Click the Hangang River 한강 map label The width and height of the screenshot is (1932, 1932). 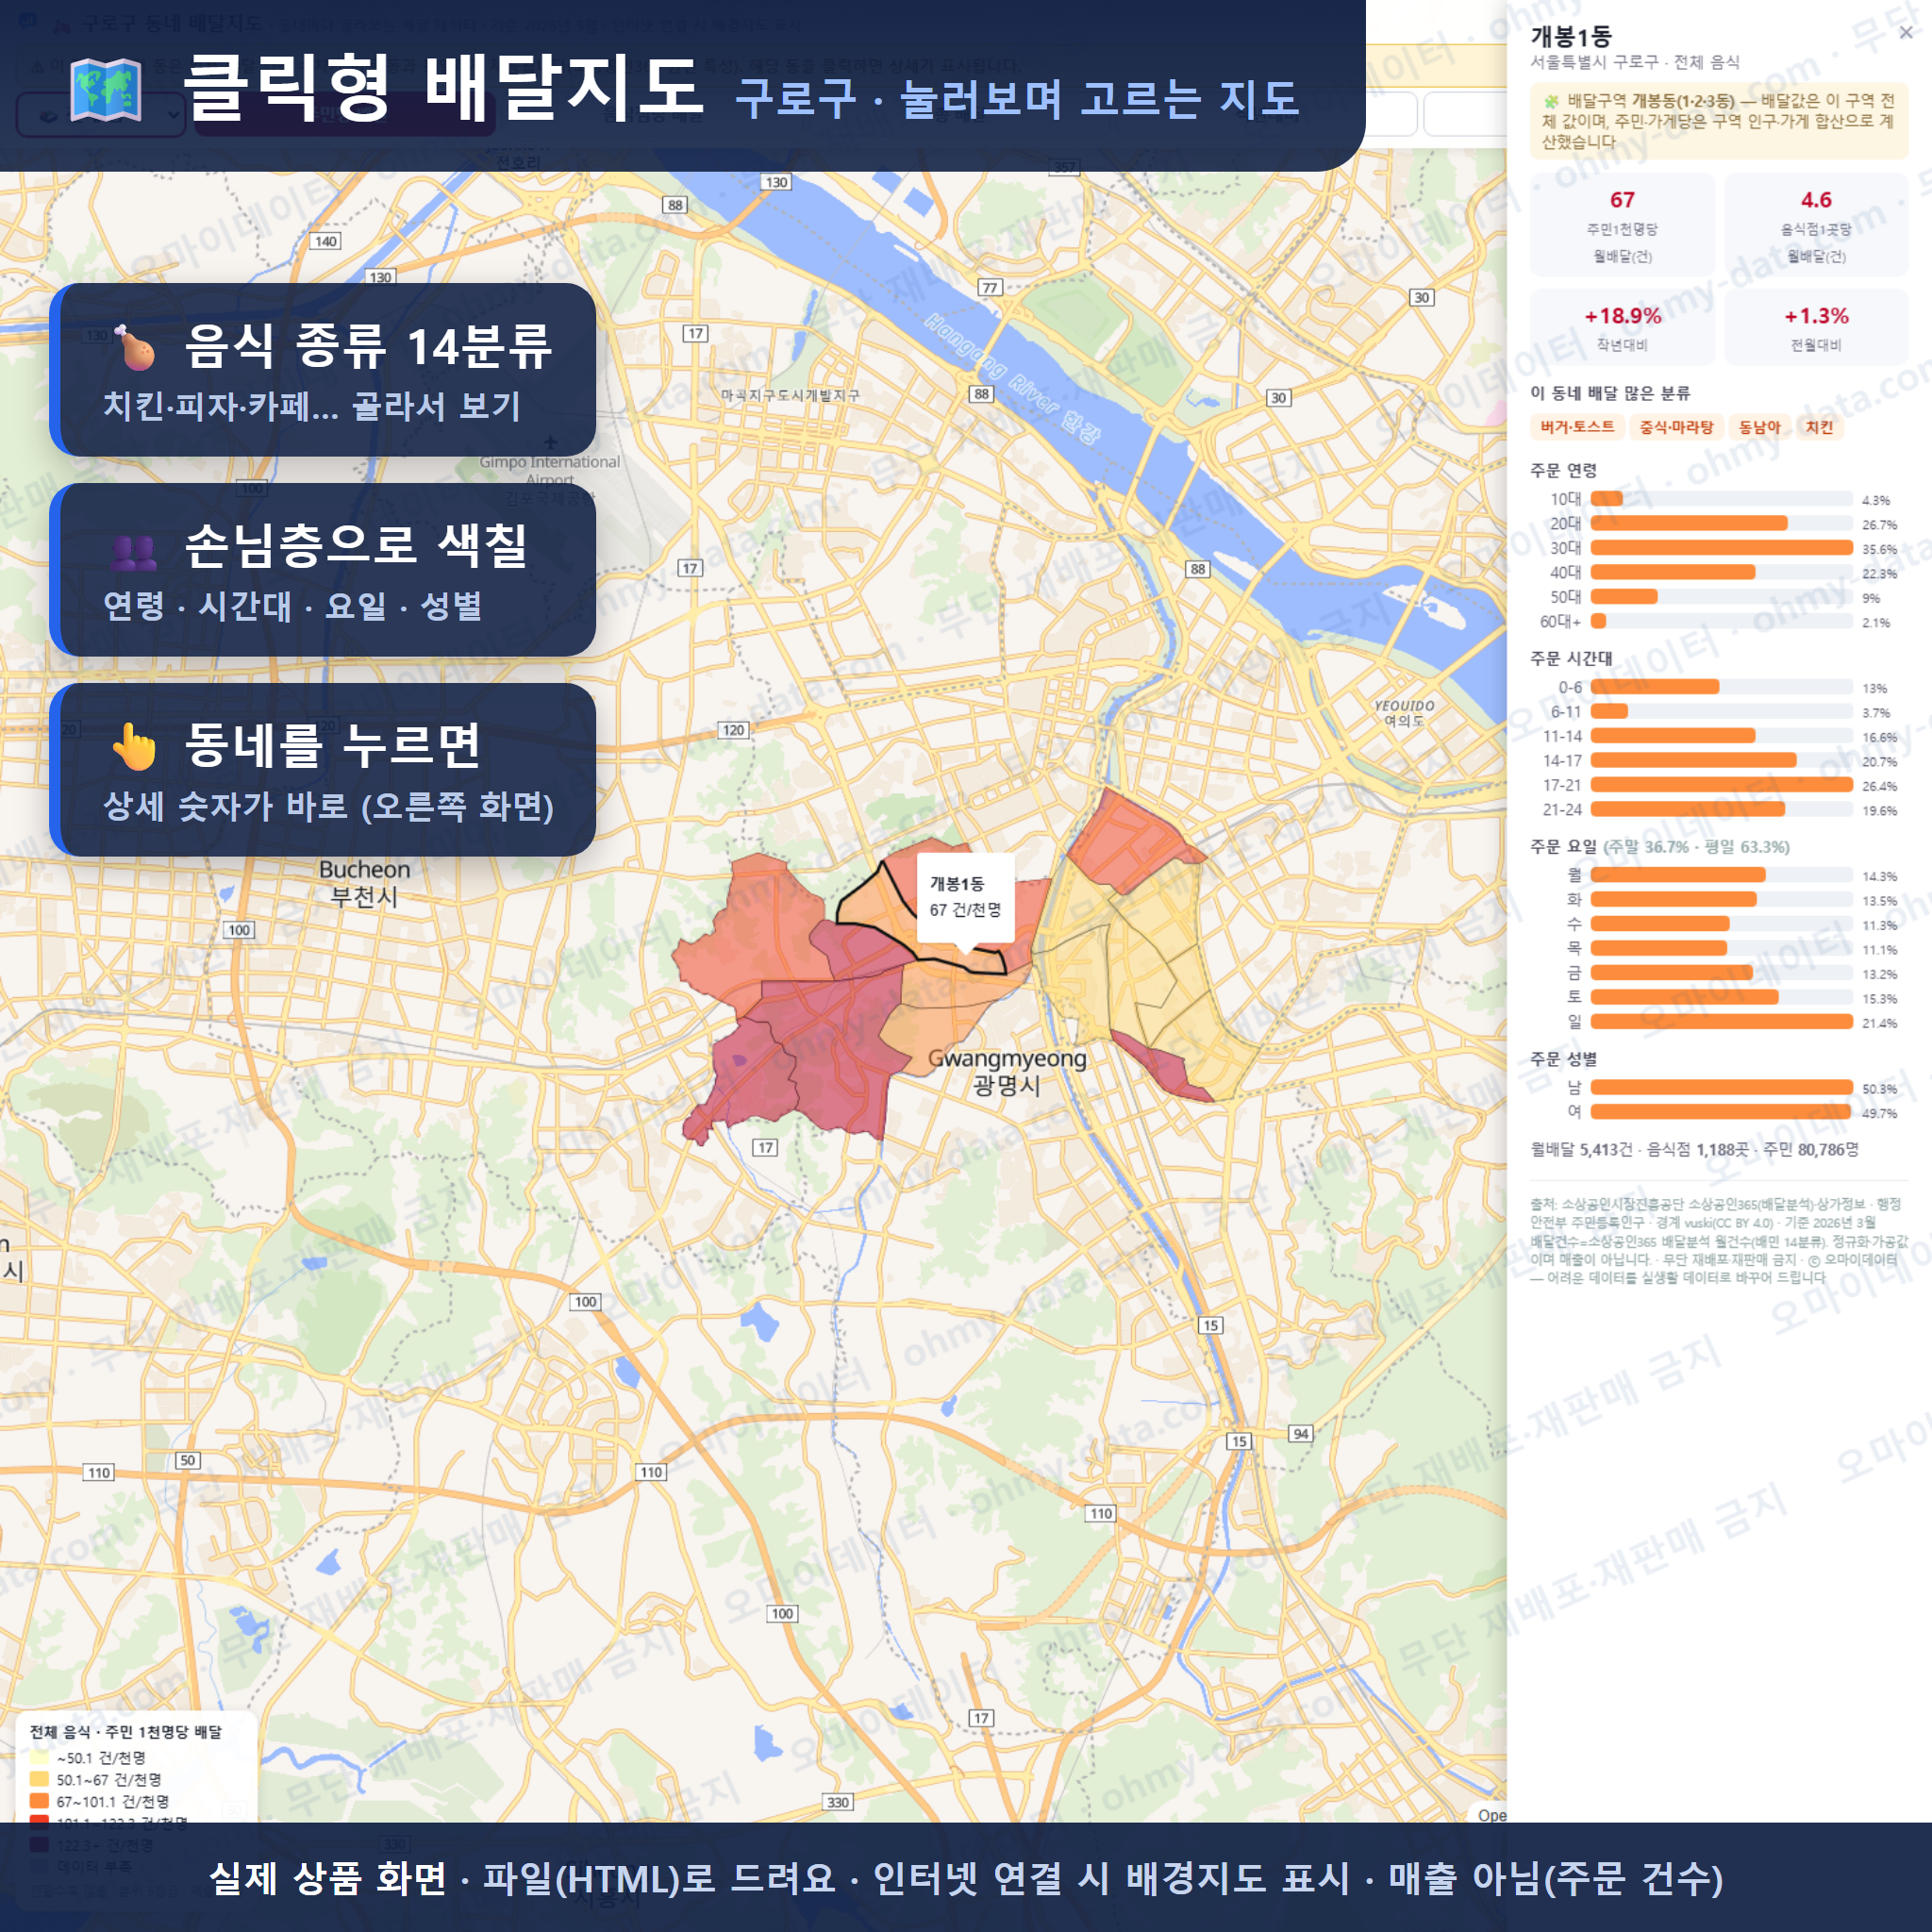click(x=1012, y=378)
